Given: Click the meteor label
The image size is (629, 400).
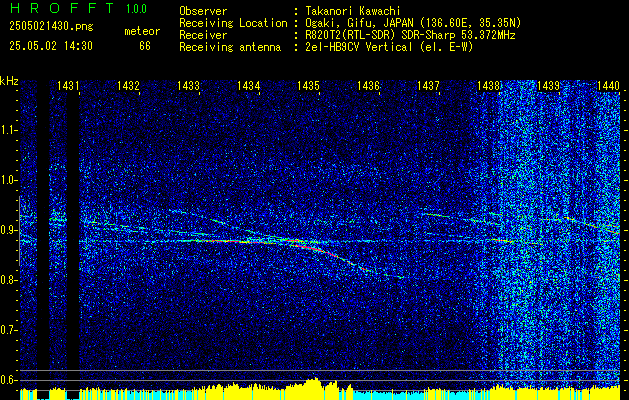Looking at the screenshot, I should 142,31.
